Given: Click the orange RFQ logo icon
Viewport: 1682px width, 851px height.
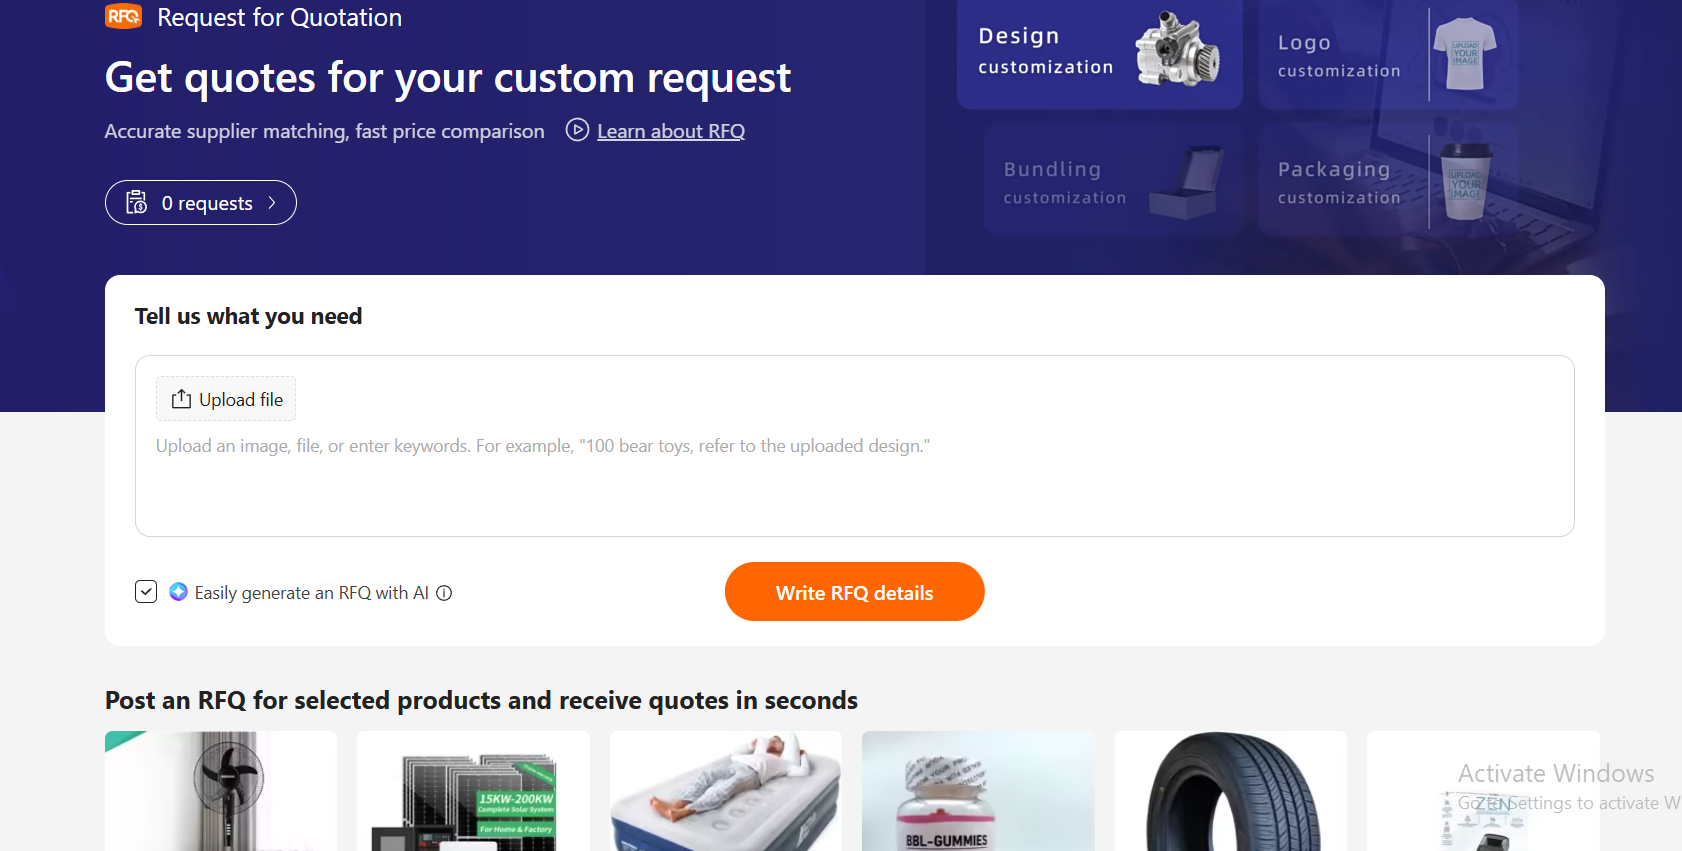Looking at the screenshot, I should tap(124, 16).
